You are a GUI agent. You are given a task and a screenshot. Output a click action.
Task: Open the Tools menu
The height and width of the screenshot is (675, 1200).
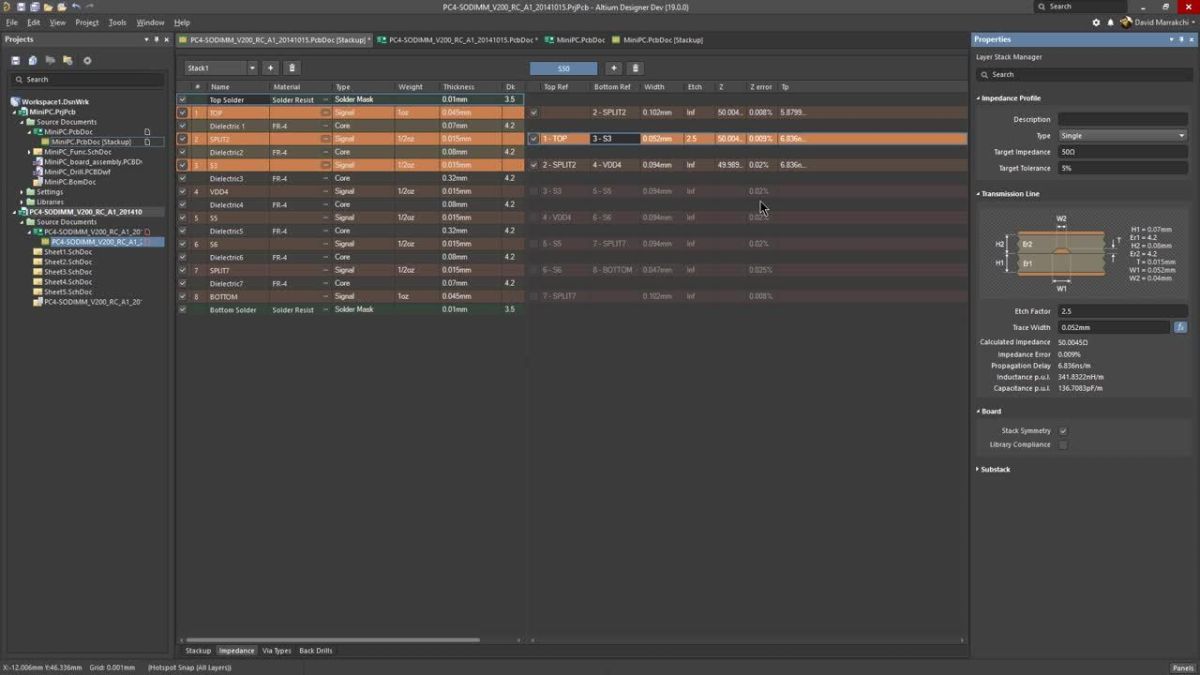[116, 22]
